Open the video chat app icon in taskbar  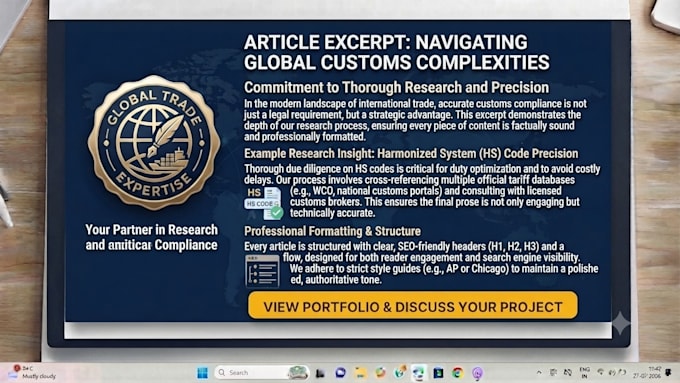(340, 373)
